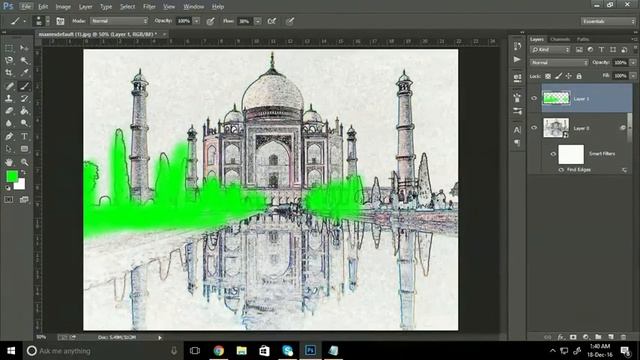This screenshot has width=640, height=360.
Task: Select the Magic Wand tool
Action: 24,60
